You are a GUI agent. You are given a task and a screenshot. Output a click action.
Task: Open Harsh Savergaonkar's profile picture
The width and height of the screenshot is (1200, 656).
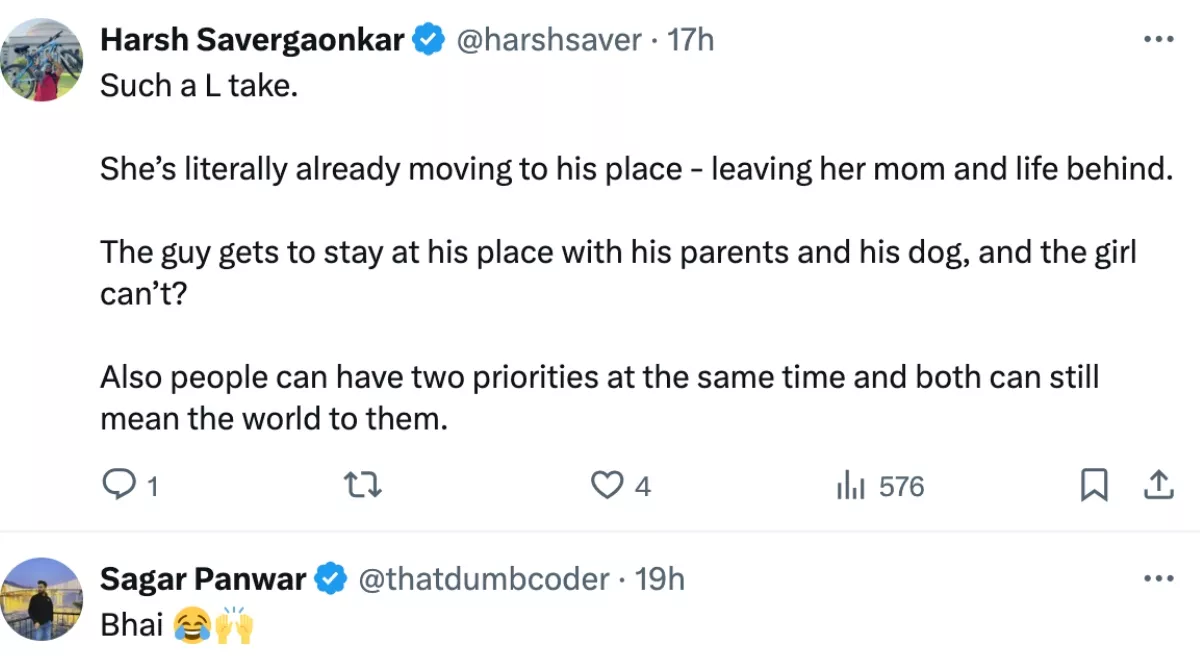[x=42, y=58]
